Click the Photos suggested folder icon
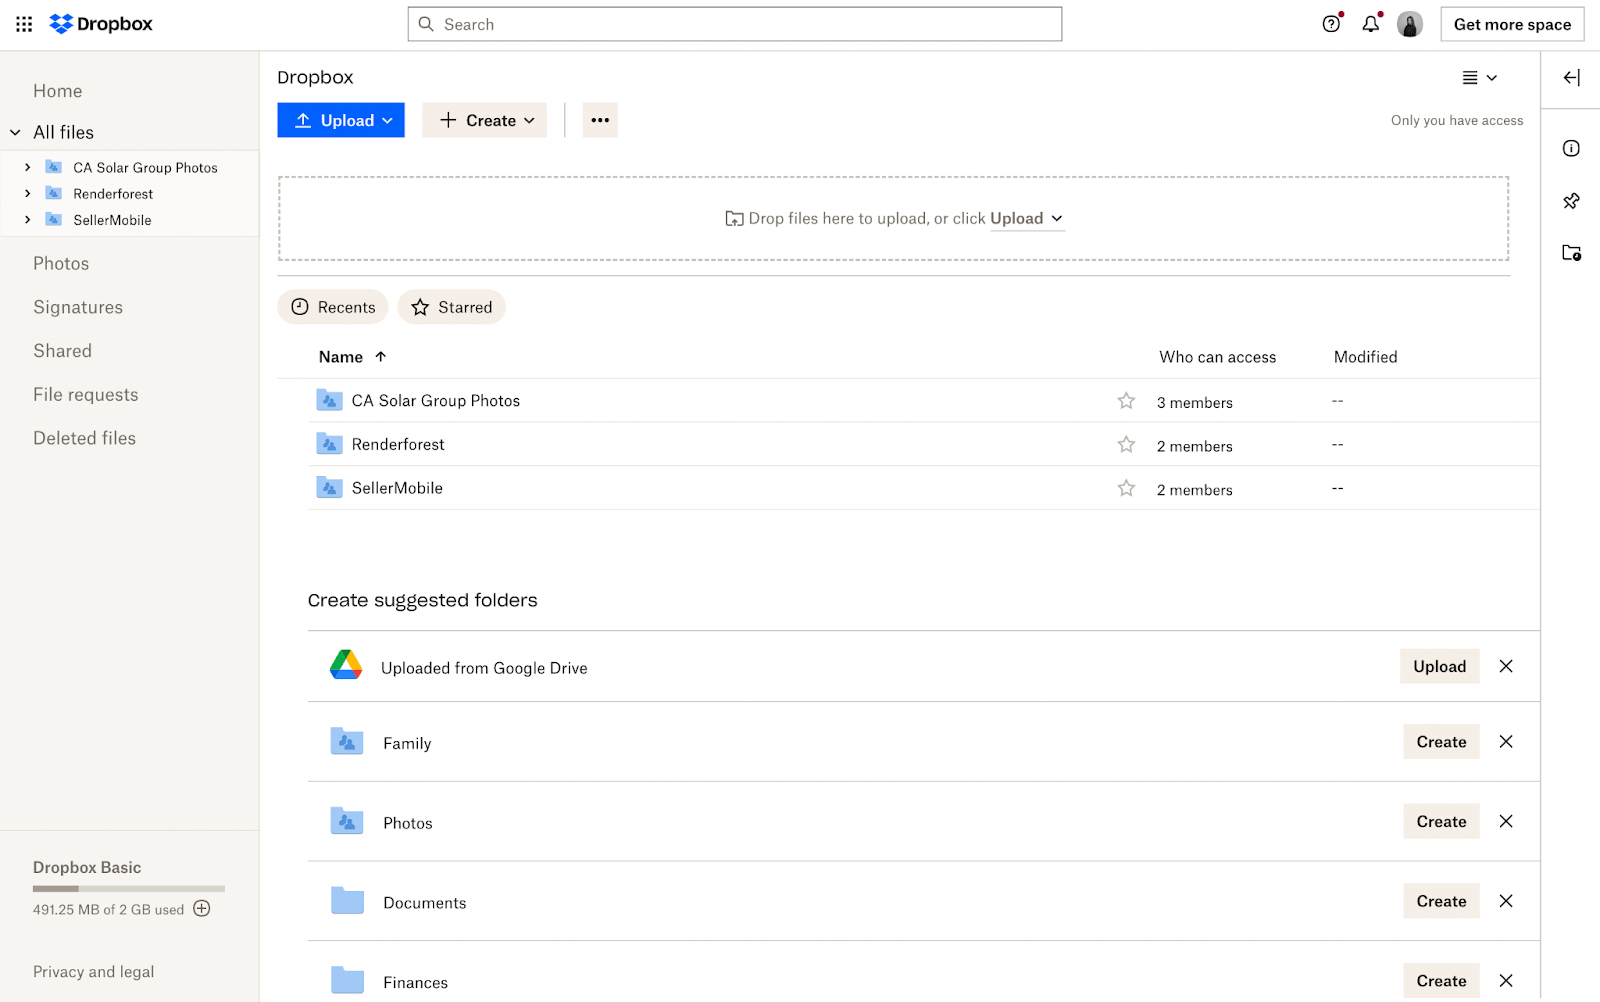The height and width of the screenshot is (1002, 1600). point(347,822)
